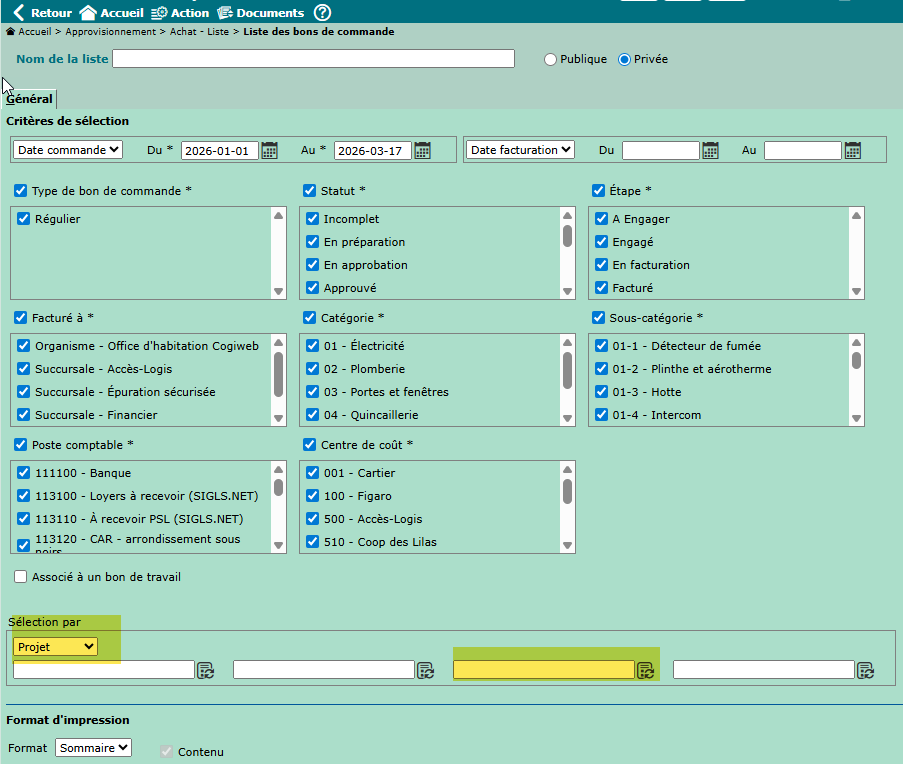
Task: Switch to the Général tab
Action: tap(29, 99)
